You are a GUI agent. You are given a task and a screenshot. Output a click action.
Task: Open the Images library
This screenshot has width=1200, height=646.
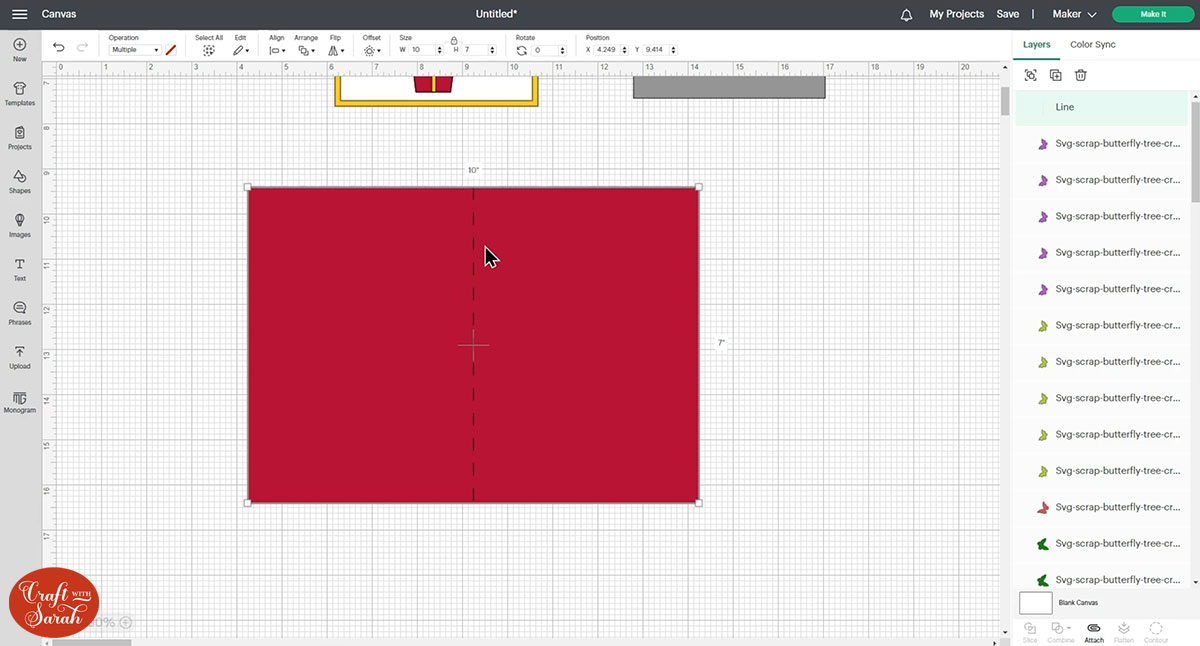19,225
